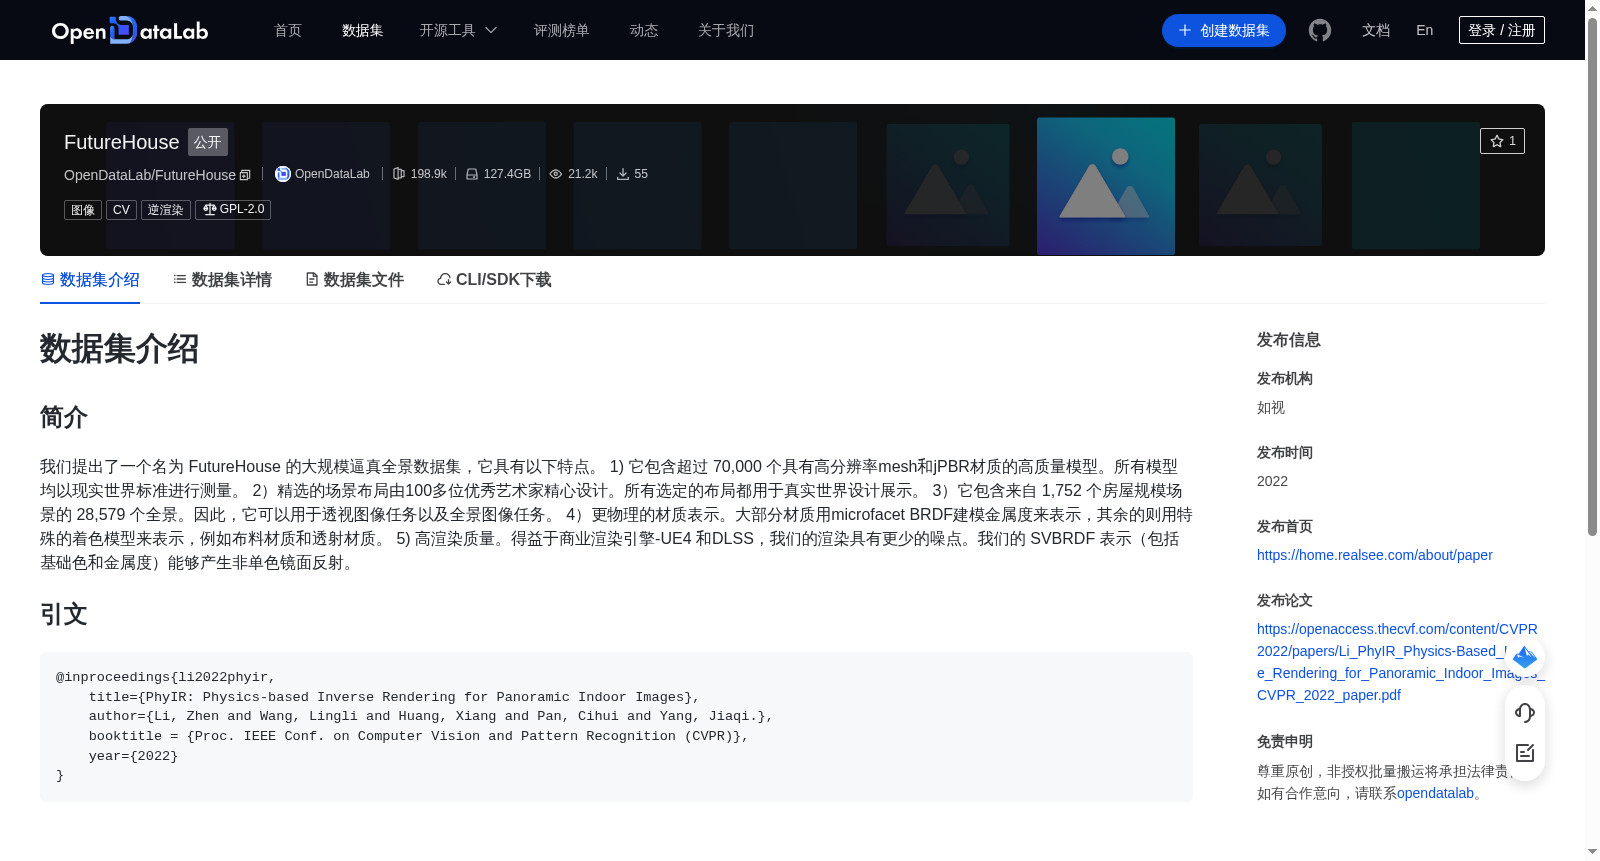Go to 首页 in navigation bar

click(288, 30)
